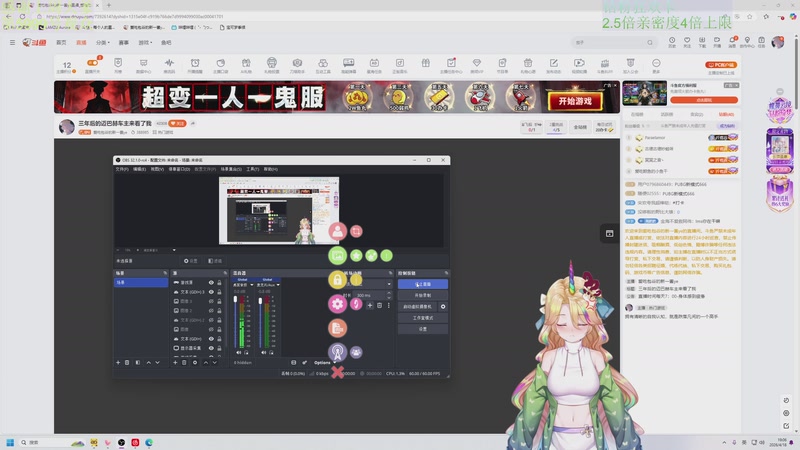
Task: Click 开始录制 button in OBS controls
Action: pyautogui.click(x=422, y=295)
